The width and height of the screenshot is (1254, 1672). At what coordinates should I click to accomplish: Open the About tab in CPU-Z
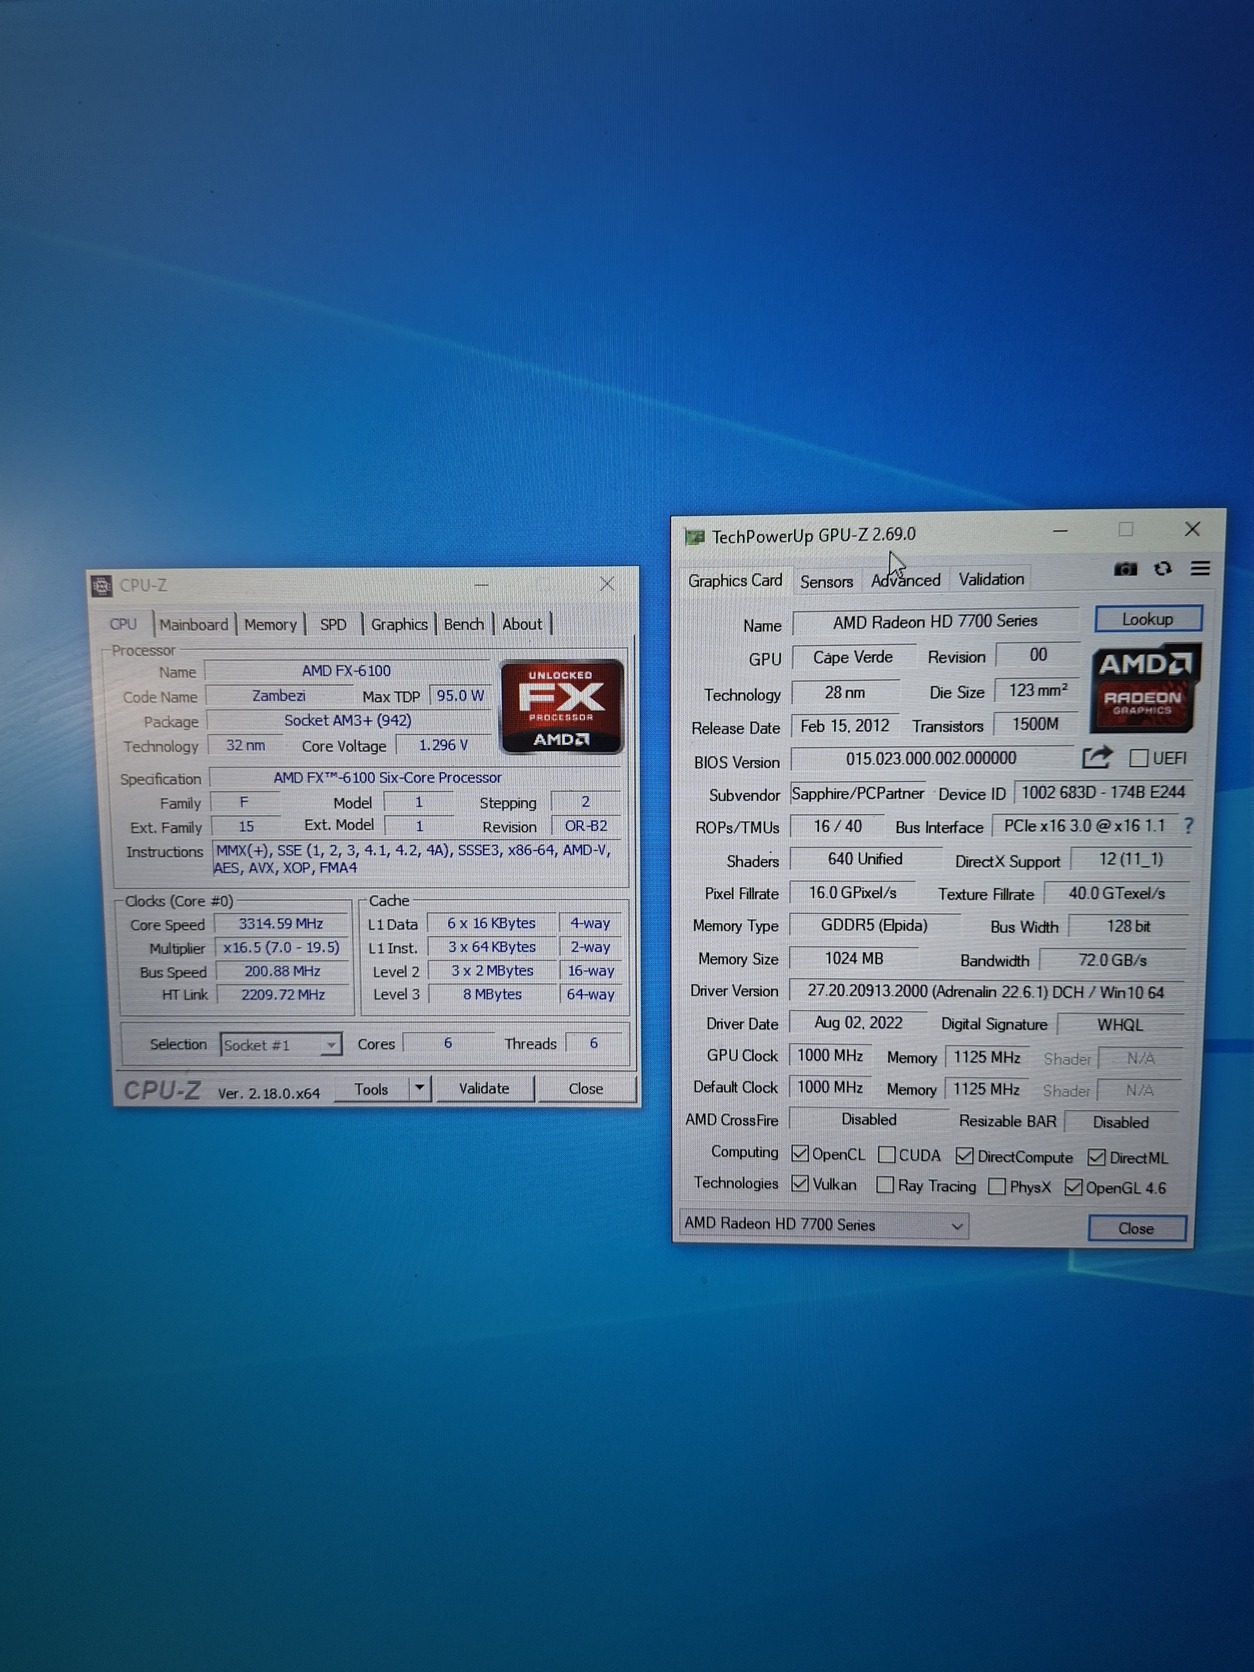522,624
